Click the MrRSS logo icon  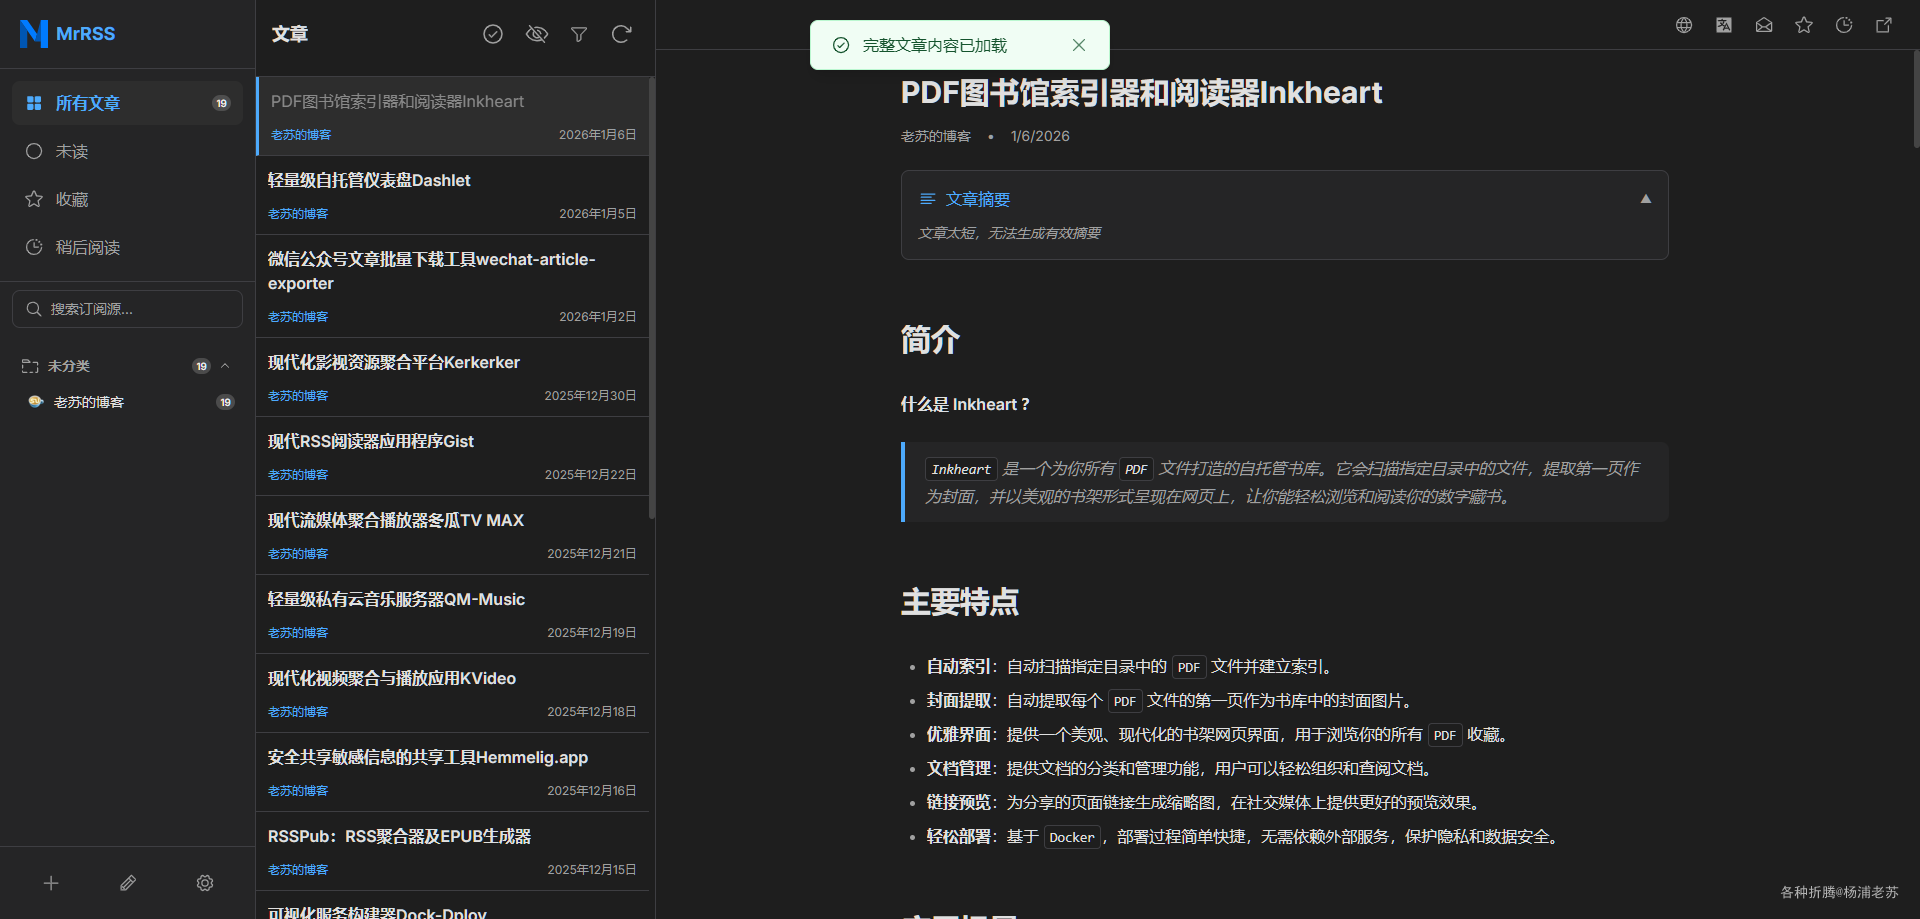[x=34, y=33]
